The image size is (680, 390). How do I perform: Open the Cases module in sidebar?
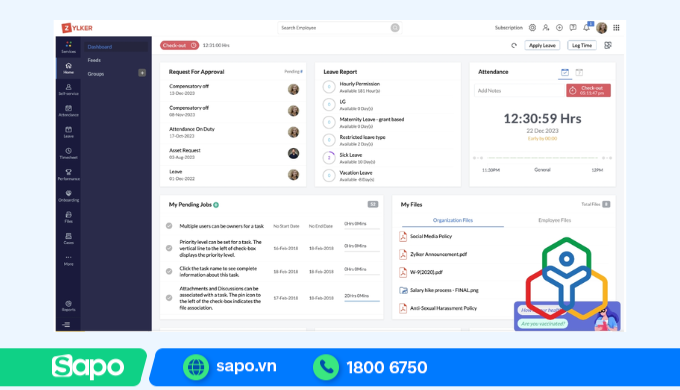click(x=69, y=238)
